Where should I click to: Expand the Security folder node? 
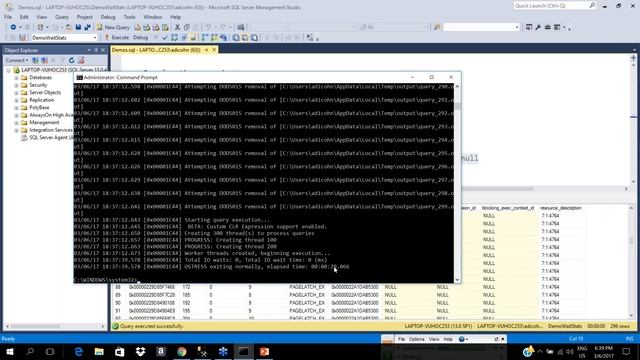point(16,85)
